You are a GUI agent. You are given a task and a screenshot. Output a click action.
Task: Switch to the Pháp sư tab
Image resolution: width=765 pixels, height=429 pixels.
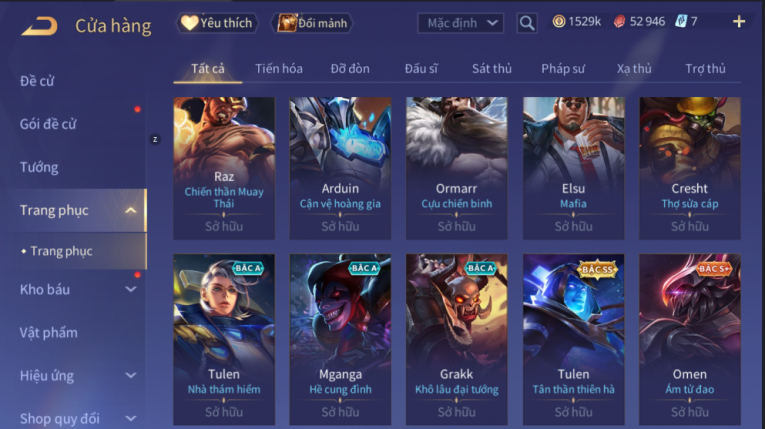click(x=563, y=69)
